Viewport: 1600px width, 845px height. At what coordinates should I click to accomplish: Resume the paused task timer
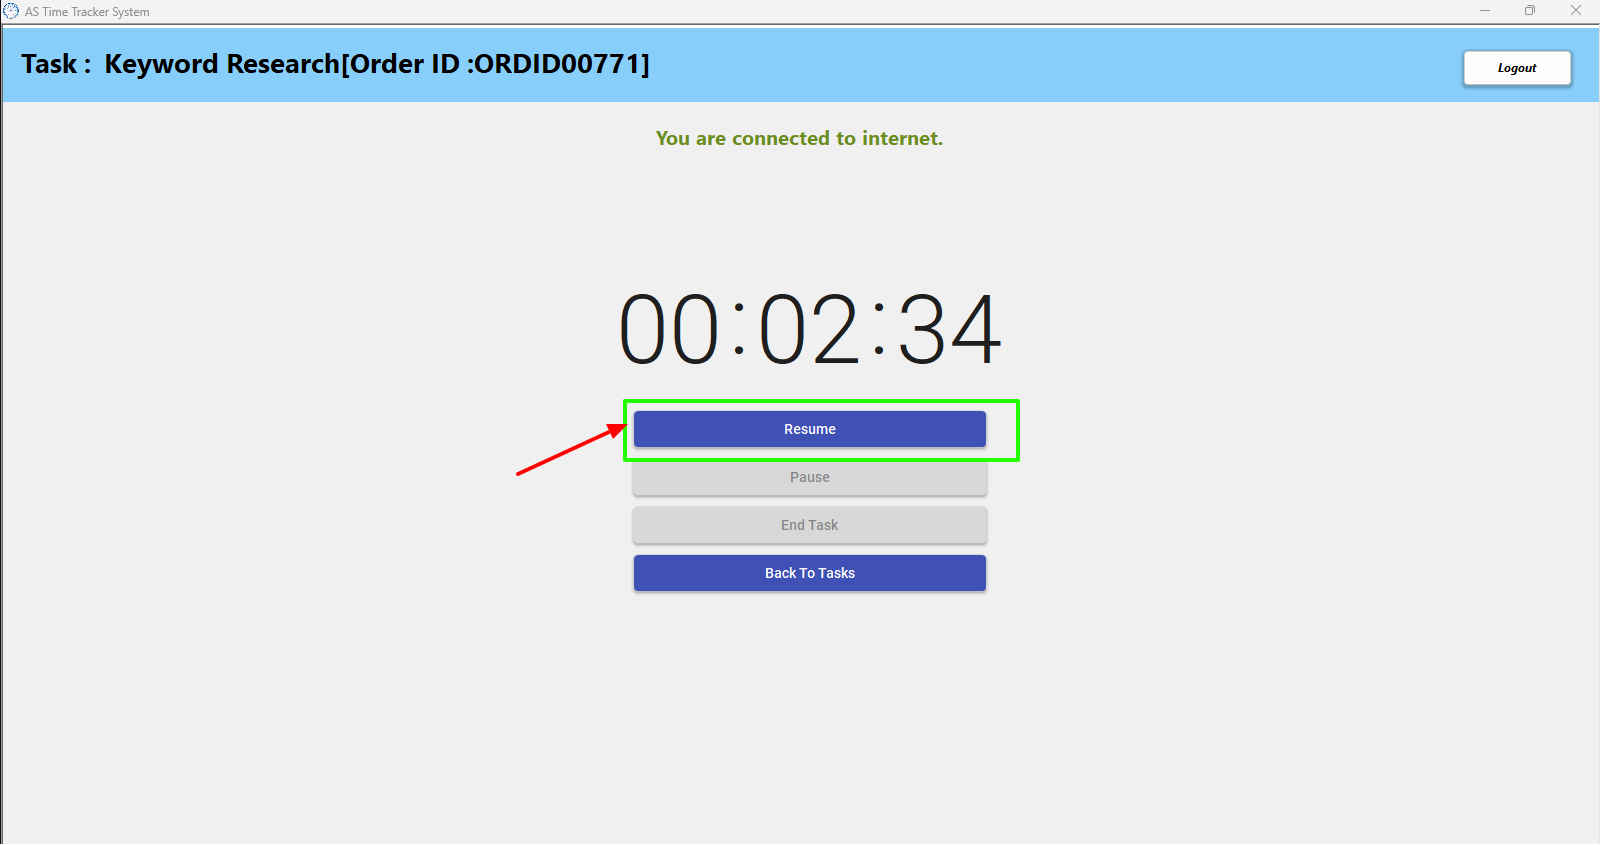(x=809, y=429)
